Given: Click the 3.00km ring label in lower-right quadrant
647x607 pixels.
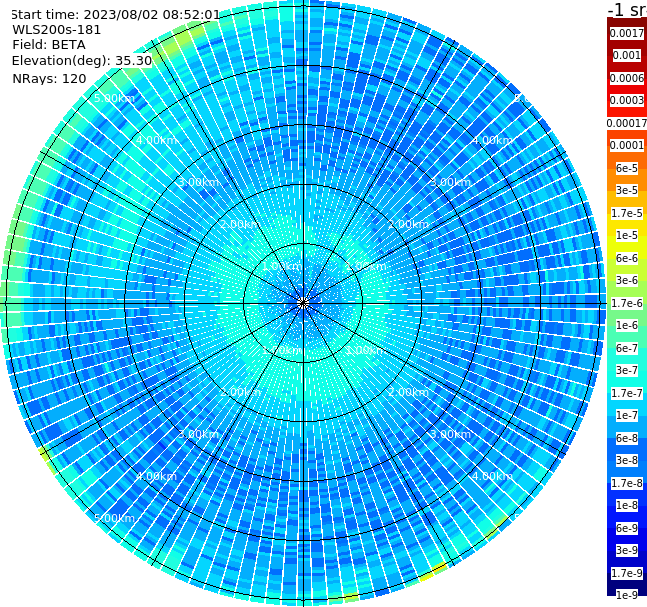Looking at the screenshot, I should point(450,434).
